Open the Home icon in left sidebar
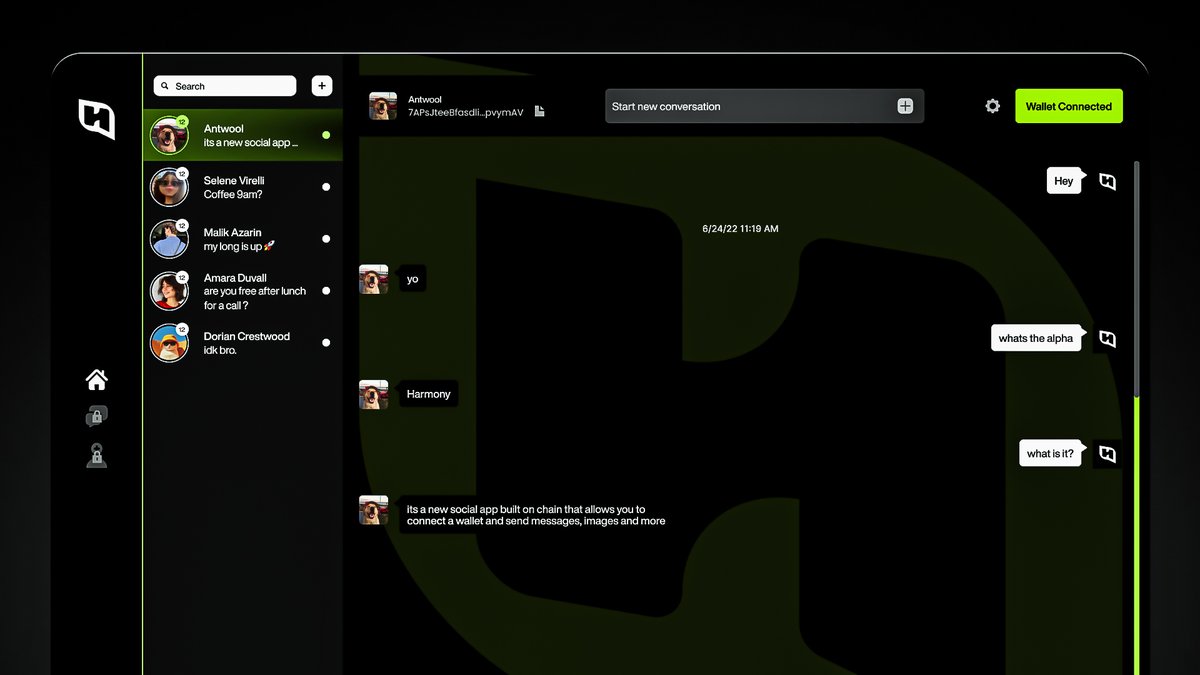Screen dimensions: 1200x675 pyautogui.click(x=96, y=379)
